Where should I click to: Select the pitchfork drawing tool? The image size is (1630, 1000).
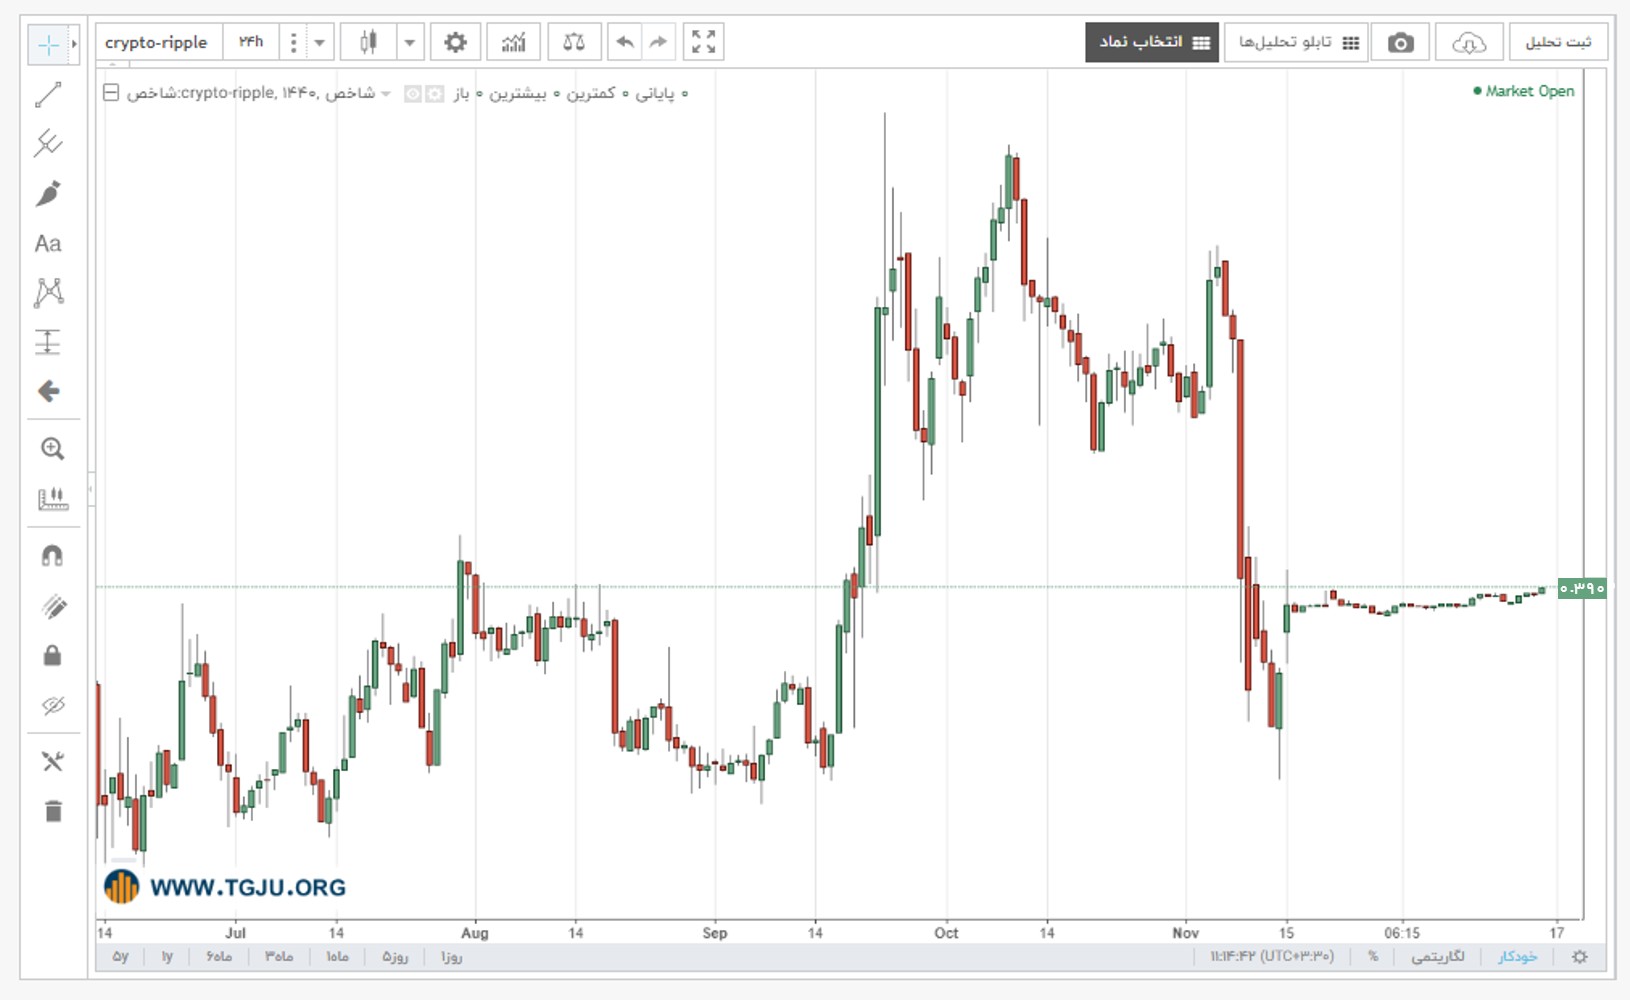[48, 144]
